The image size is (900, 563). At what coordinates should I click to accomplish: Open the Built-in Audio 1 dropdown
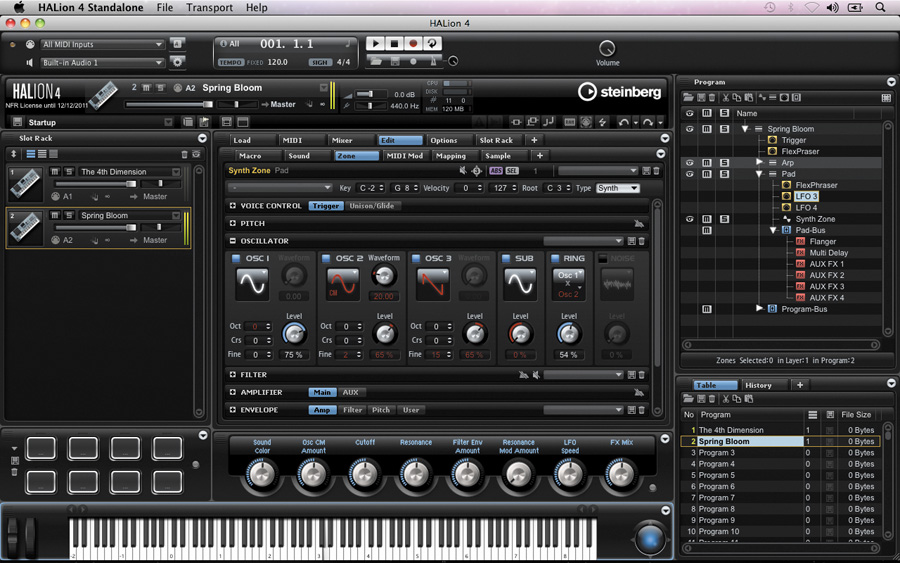(x=102, y=63)
